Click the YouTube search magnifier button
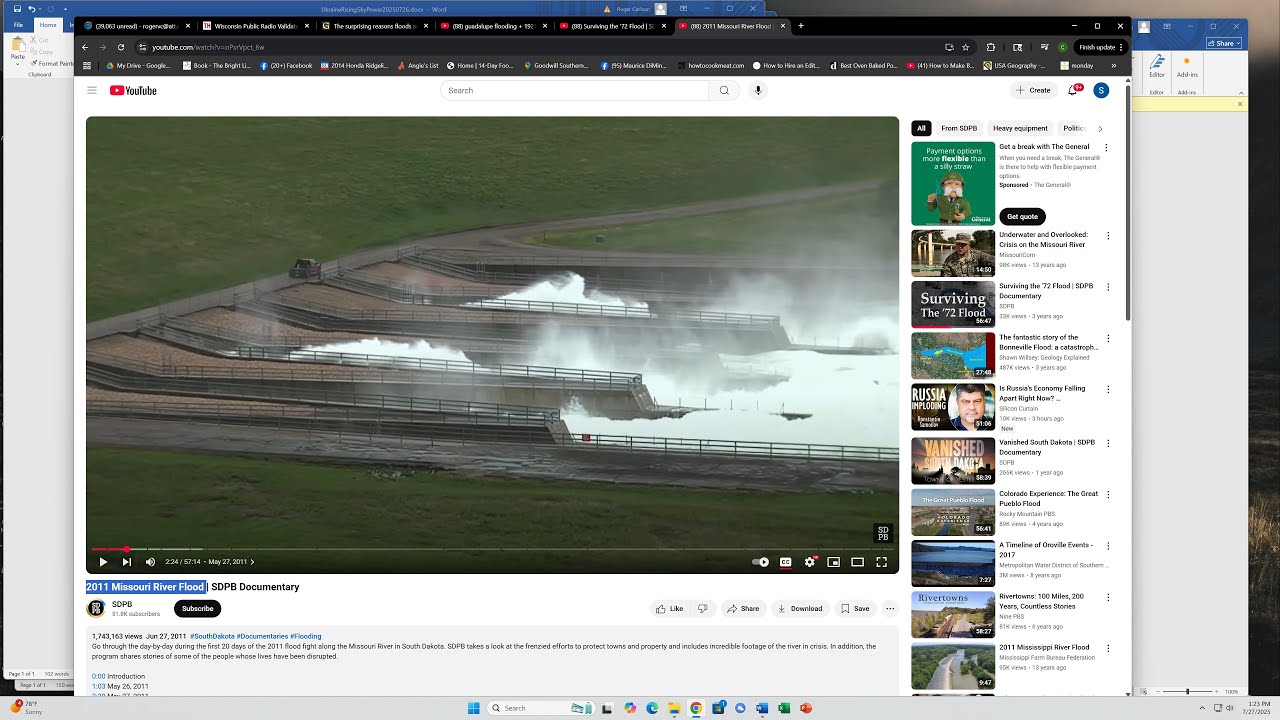Image resolution: width=1280 pixels, height=720 pixels. [x=725, y=90]
